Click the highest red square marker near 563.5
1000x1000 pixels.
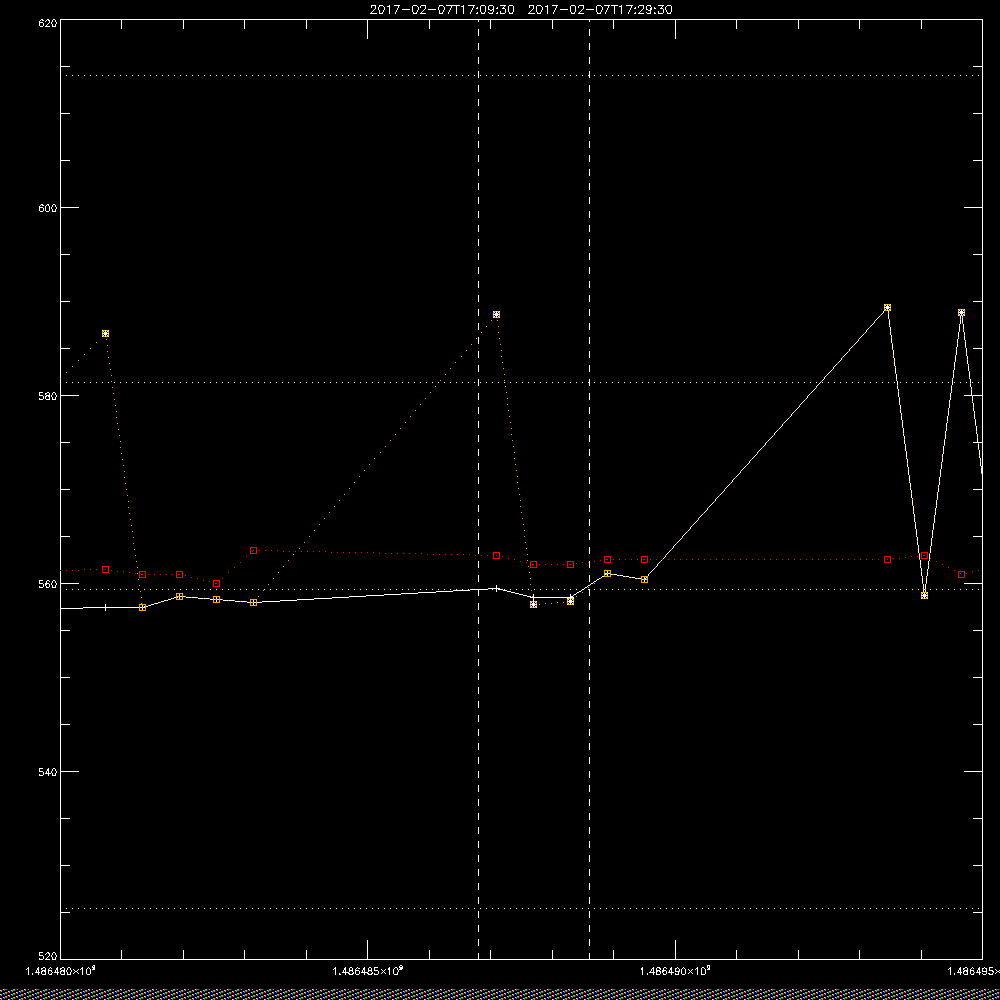pos(253,550)
